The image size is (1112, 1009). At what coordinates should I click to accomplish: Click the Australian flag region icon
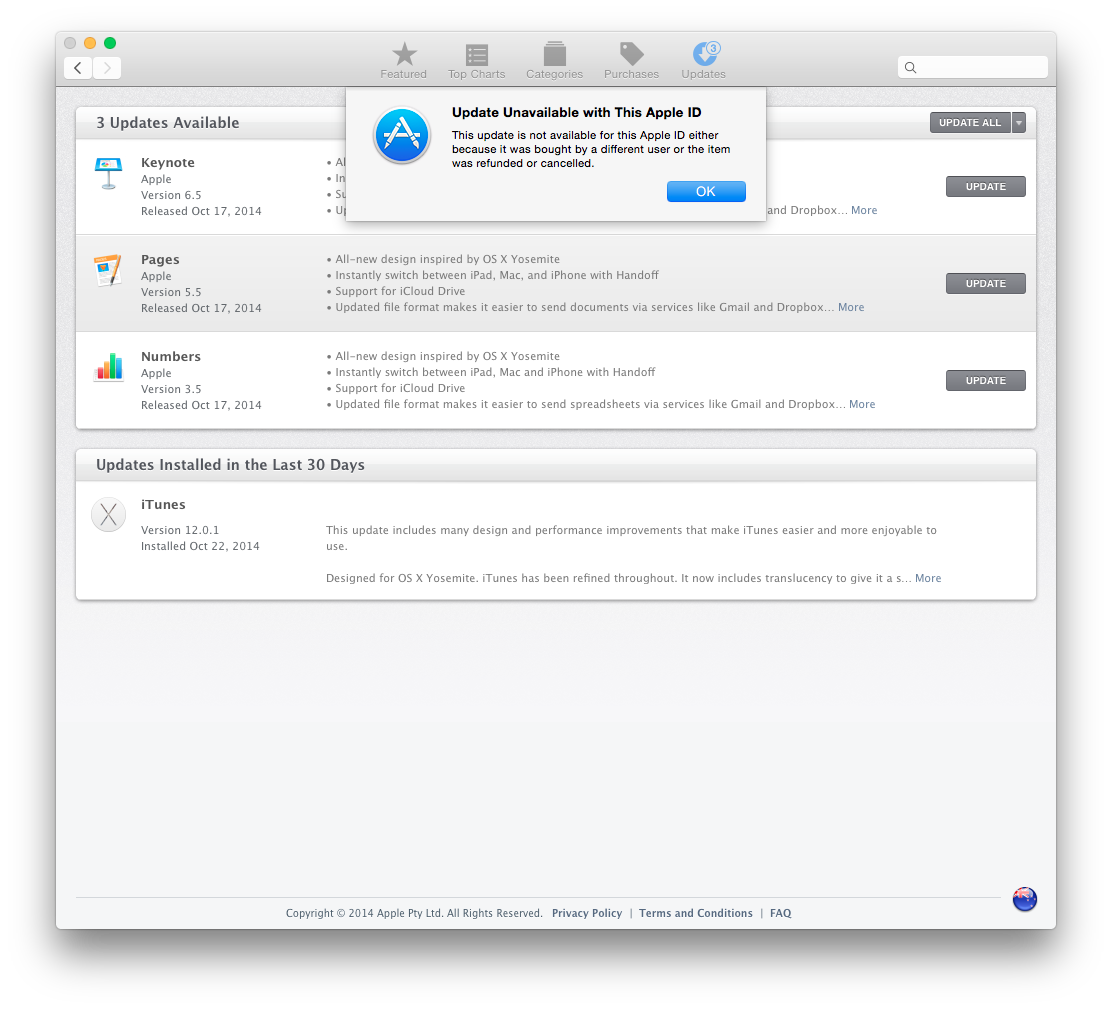(x=1024, y=898)
